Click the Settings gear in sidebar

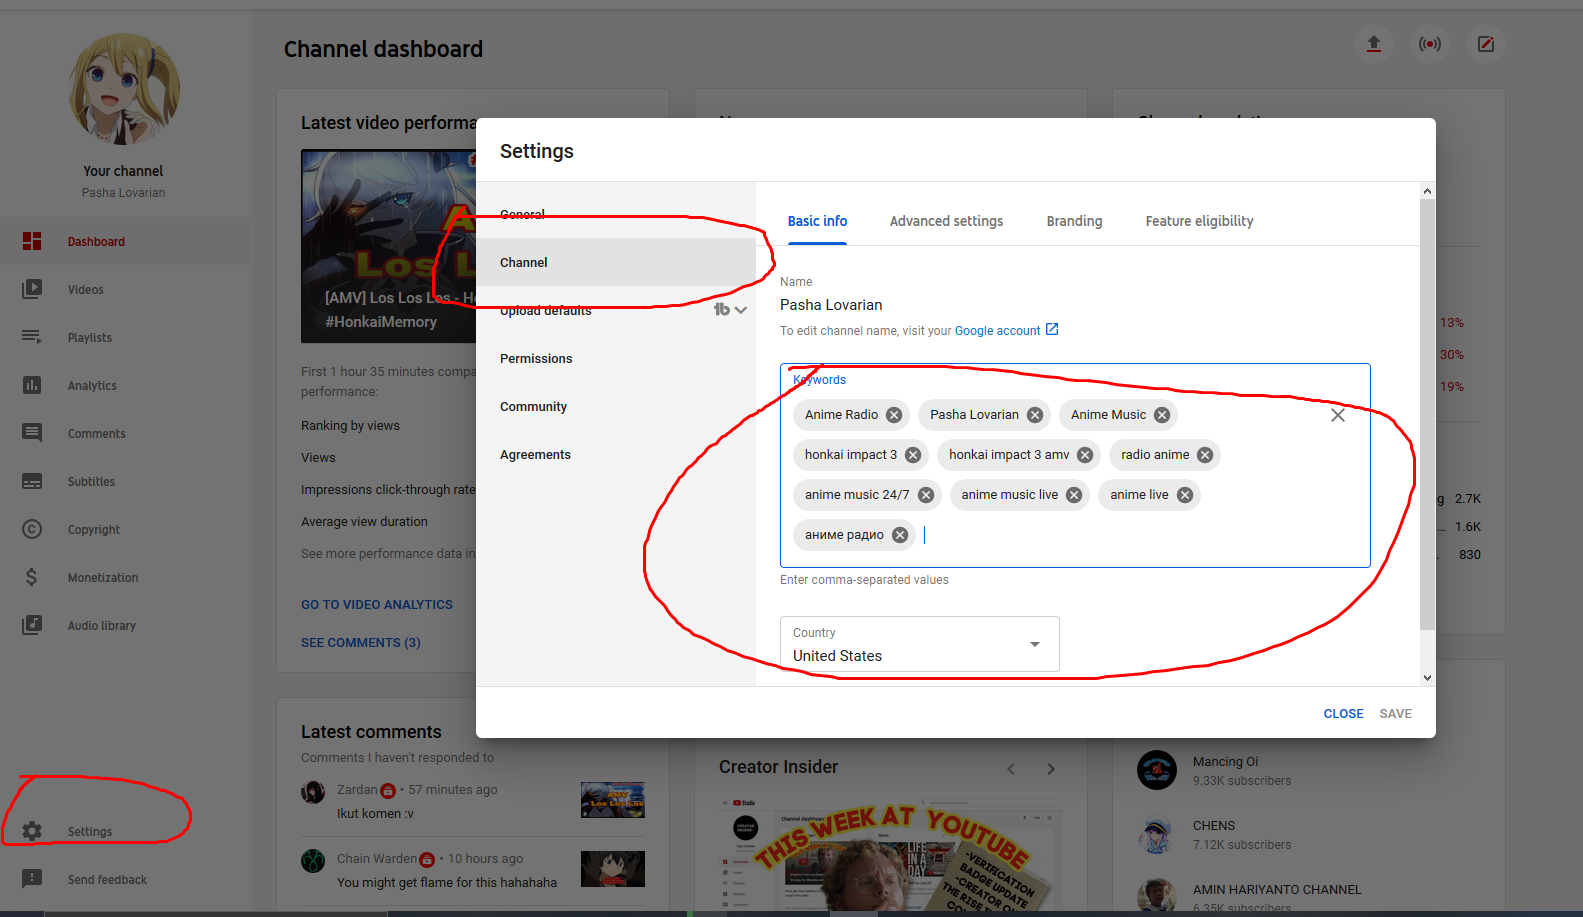click(x=32, y=831)
